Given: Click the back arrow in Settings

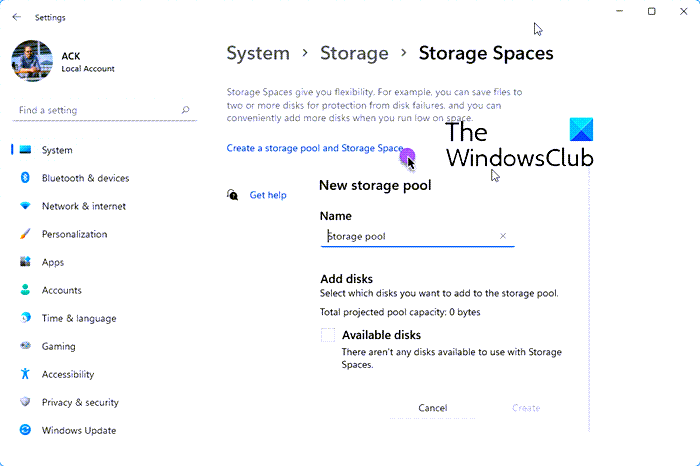Looking at the screenshot, I should [x=17, y=17].
